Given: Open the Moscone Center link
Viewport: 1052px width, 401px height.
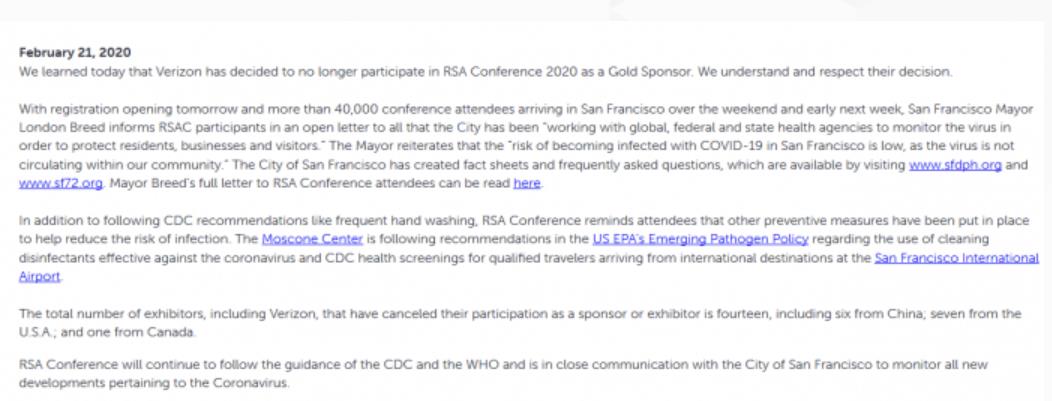Looking at the screenshot, I should point(312,239).
